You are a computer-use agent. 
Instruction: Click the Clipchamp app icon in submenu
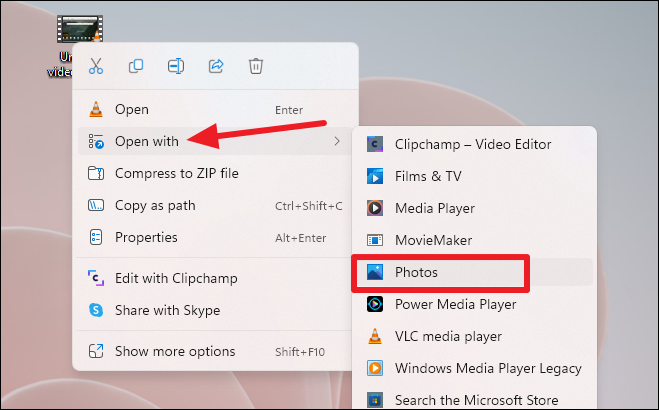click(374, 144)
